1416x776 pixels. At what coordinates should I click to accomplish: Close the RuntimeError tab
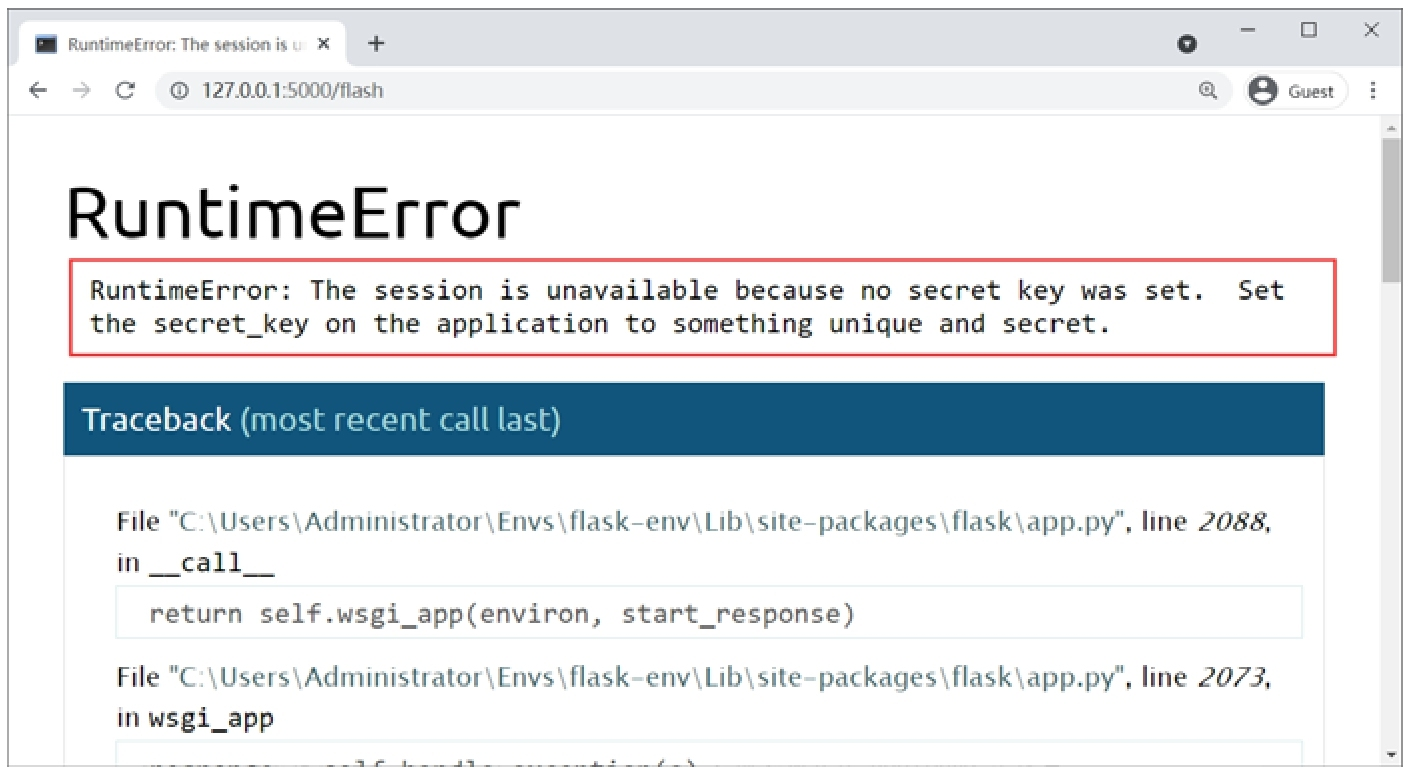pyautogui.click(x=324, y=44)
